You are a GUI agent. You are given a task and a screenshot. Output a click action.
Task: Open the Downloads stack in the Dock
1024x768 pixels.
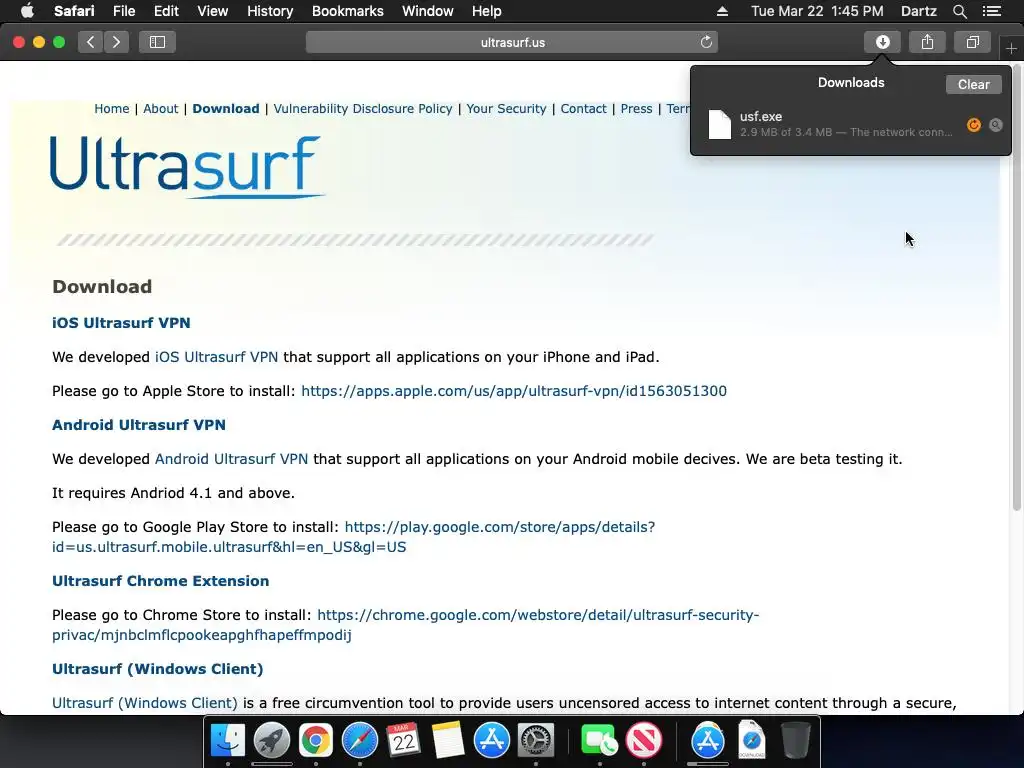click(x=752, y=739)
